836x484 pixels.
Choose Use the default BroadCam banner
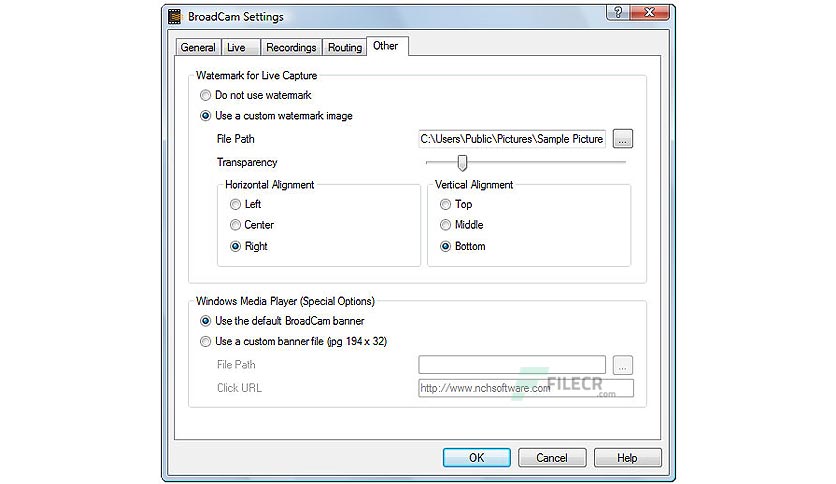tap(282, 321)
